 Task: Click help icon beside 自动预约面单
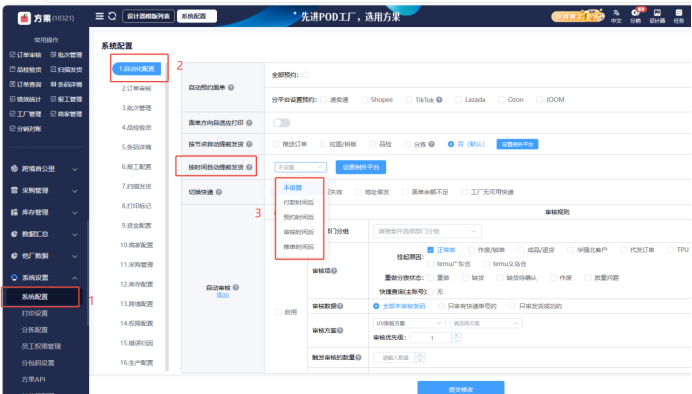click(x=231, y=88)
